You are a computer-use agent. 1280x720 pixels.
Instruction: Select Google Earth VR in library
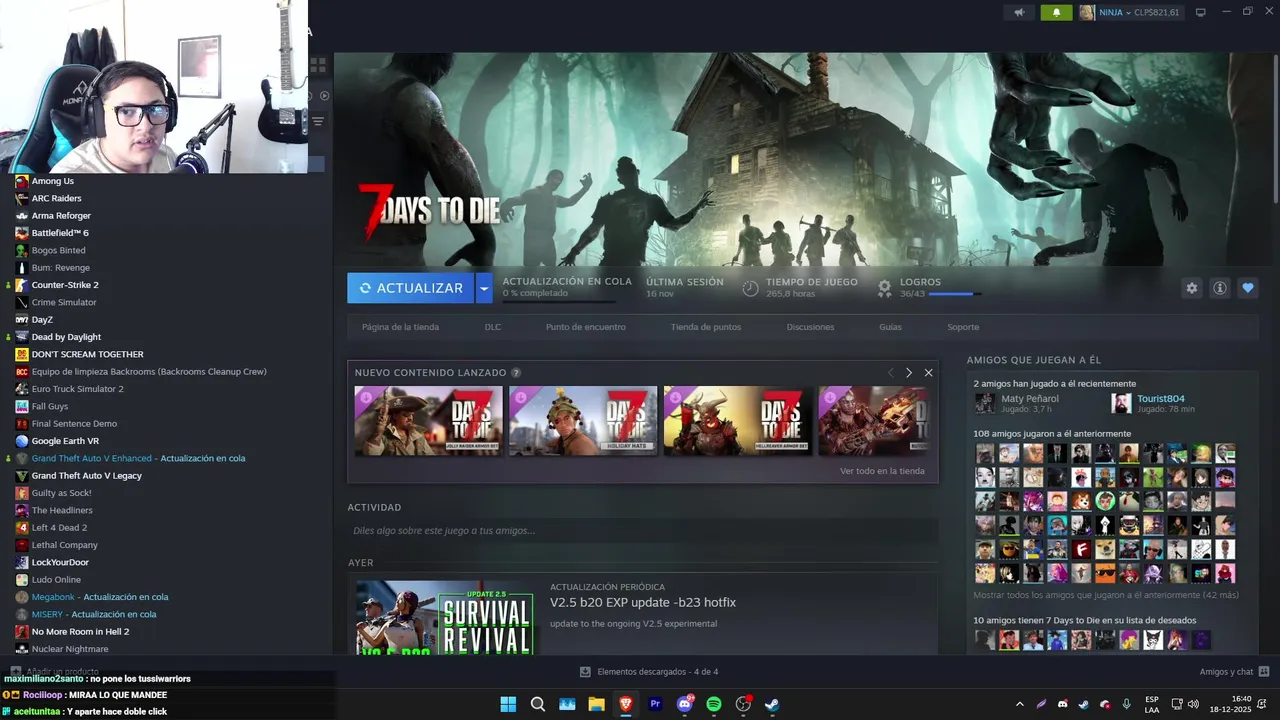[65, 441]
